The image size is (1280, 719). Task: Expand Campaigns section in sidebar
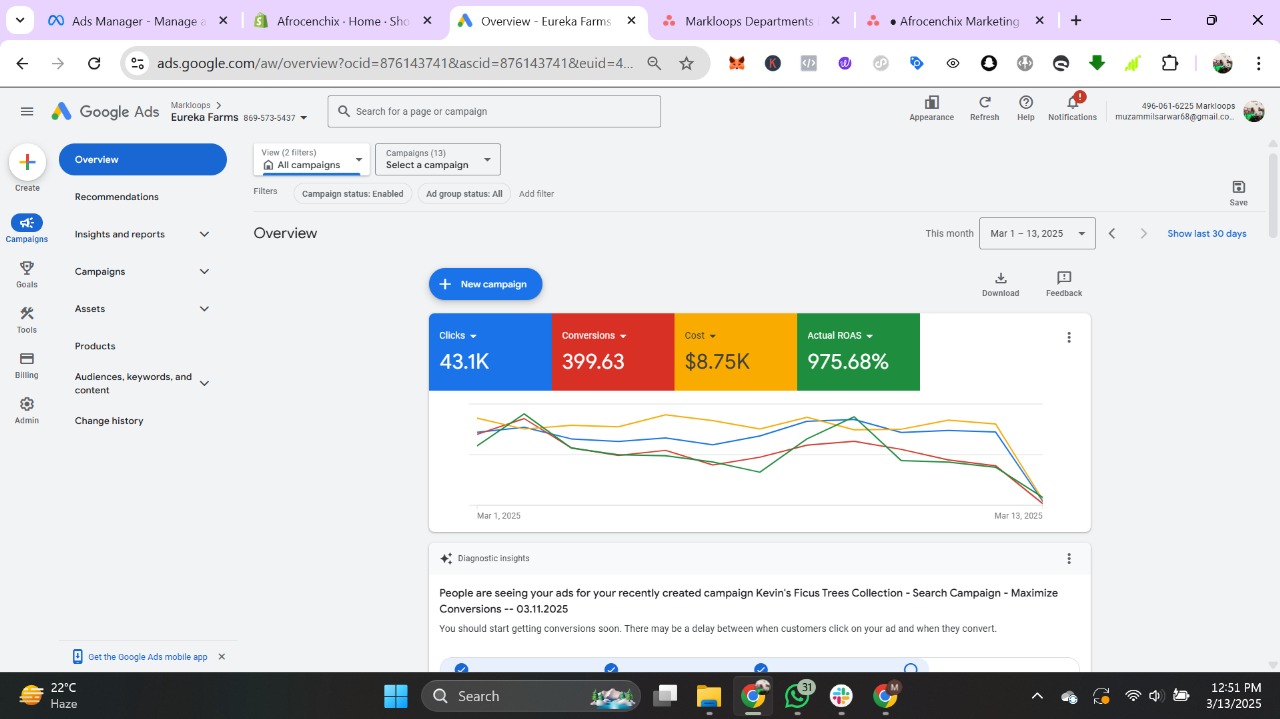(x=204, y=272)
